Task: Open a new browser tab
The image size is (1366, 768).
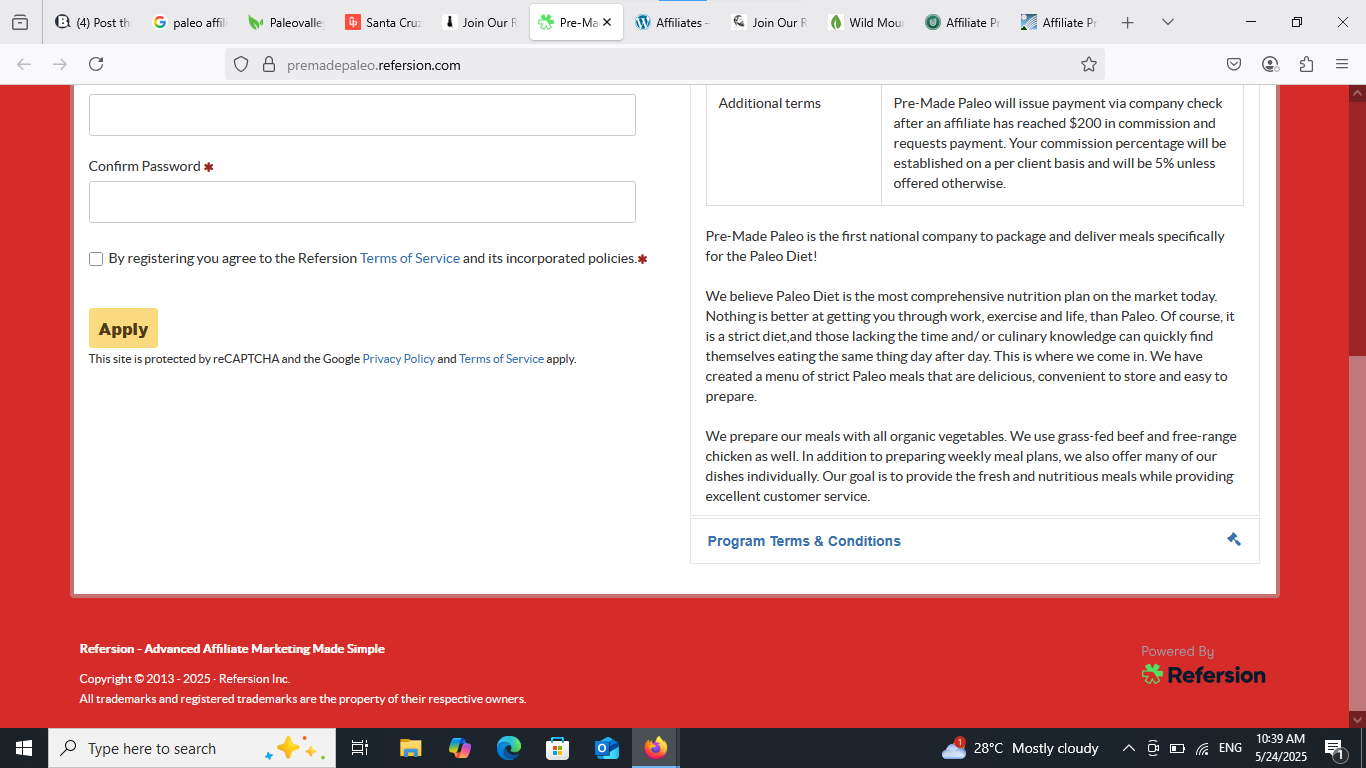Action: [1128, 22]
